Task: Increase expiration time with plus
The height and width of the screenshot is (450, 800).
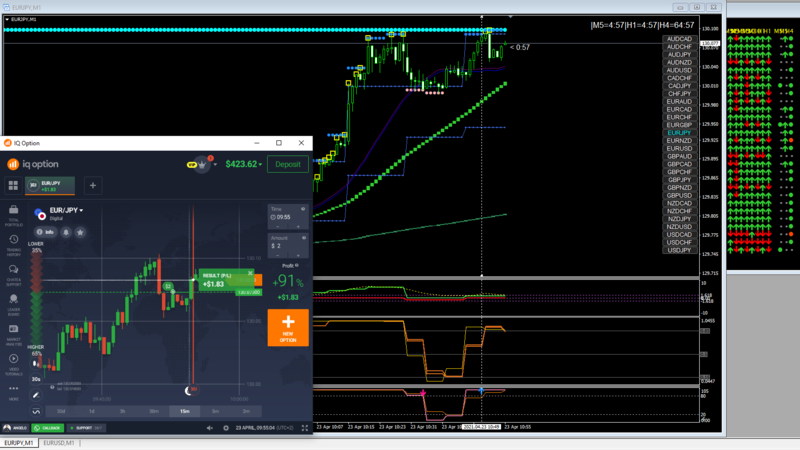Action: (298, 226)
